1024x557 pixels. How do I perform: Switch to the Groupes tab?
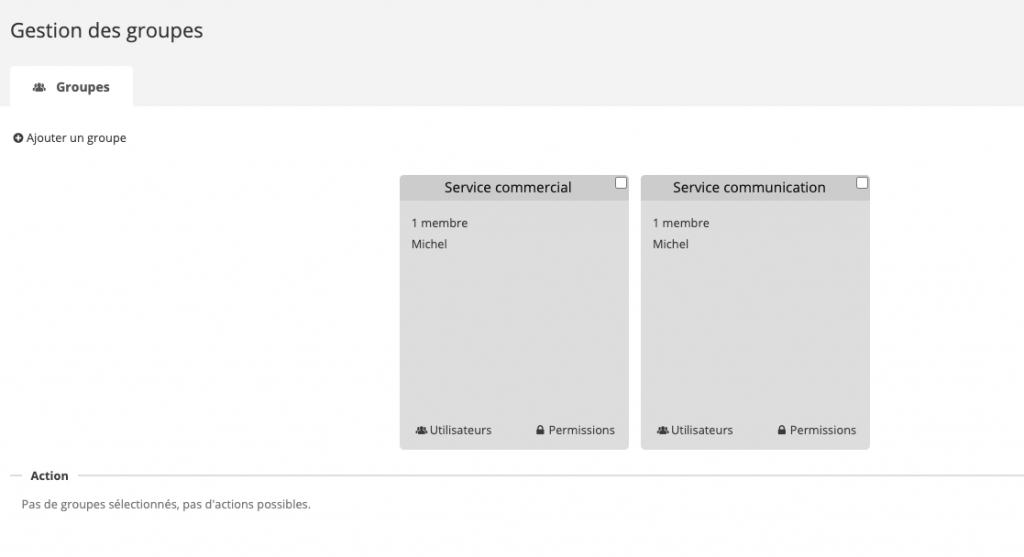pyautogui.click(x=82, y=88)
